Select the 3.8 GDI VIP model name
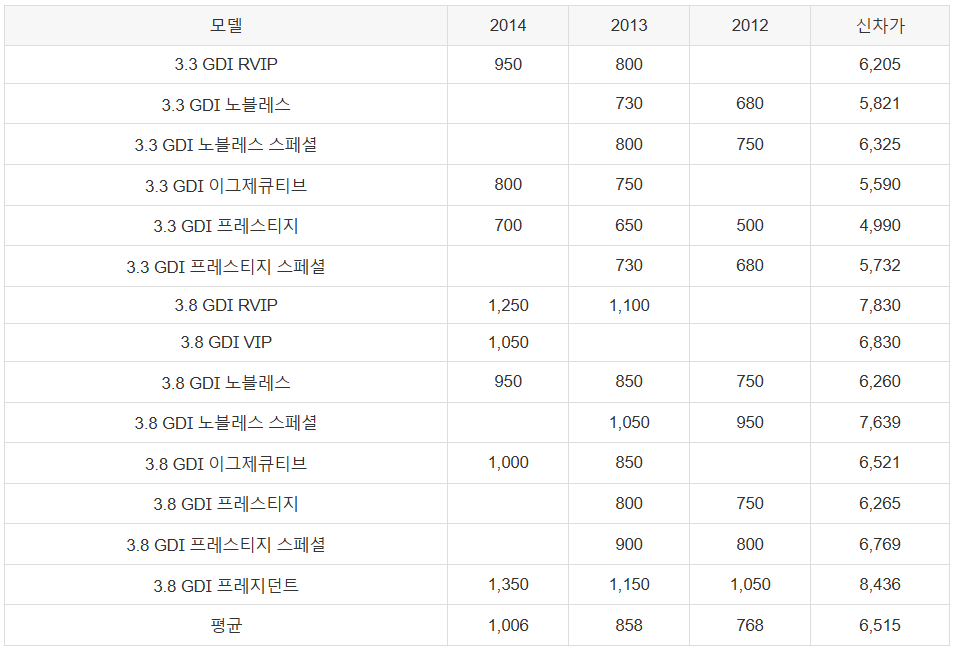Screen dimensions: 953x649 tap(225, 342)
